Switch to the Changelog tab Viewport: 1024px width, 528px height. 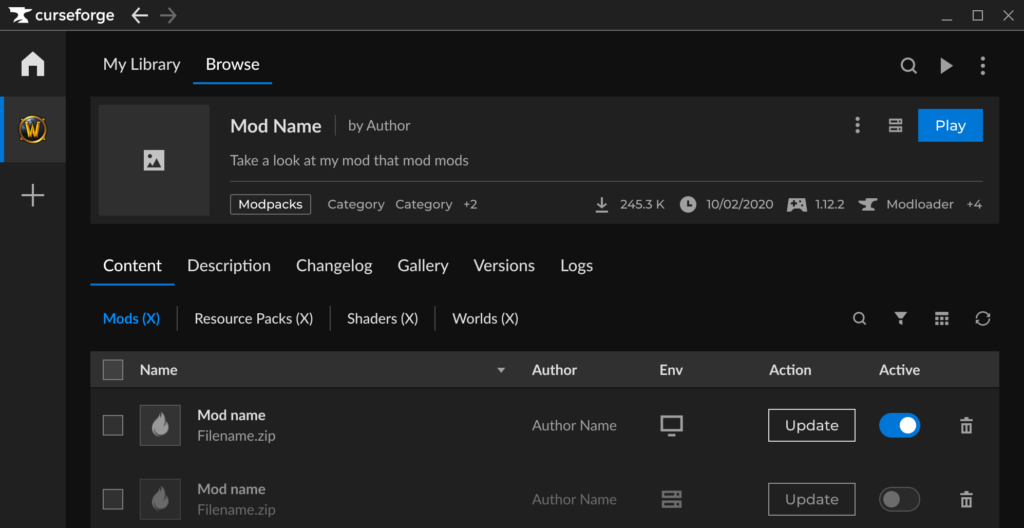click(x=334, y=265)
